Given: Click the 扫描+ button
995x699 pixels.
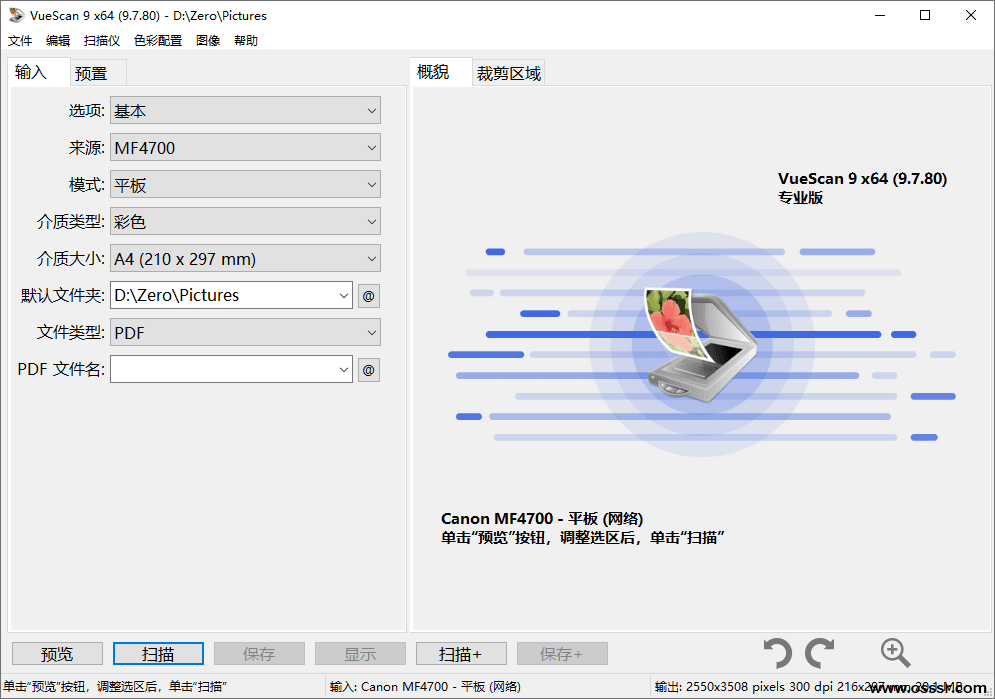Looking at the screenshot, I should click(x=461, y=653).
